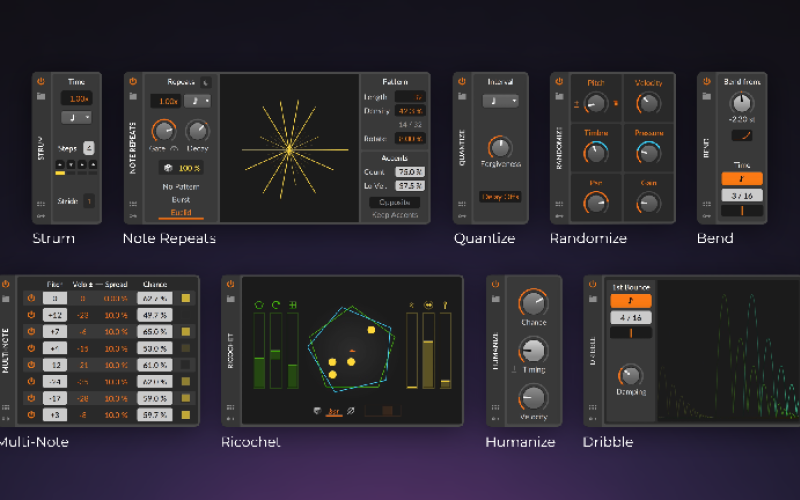The image size is (800, 500).
Task: Click the Bend curve shape icon
Action: click(741, 135)
